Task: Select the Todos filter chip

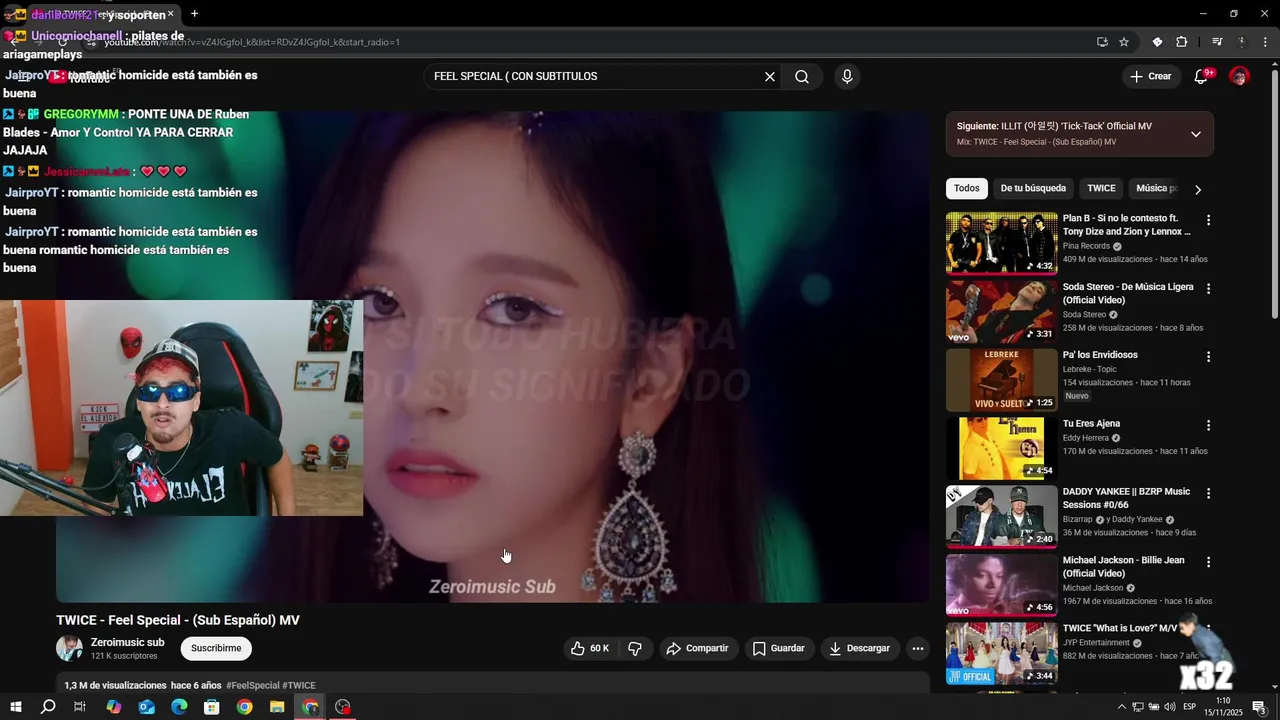Action: tap(967, 188)
